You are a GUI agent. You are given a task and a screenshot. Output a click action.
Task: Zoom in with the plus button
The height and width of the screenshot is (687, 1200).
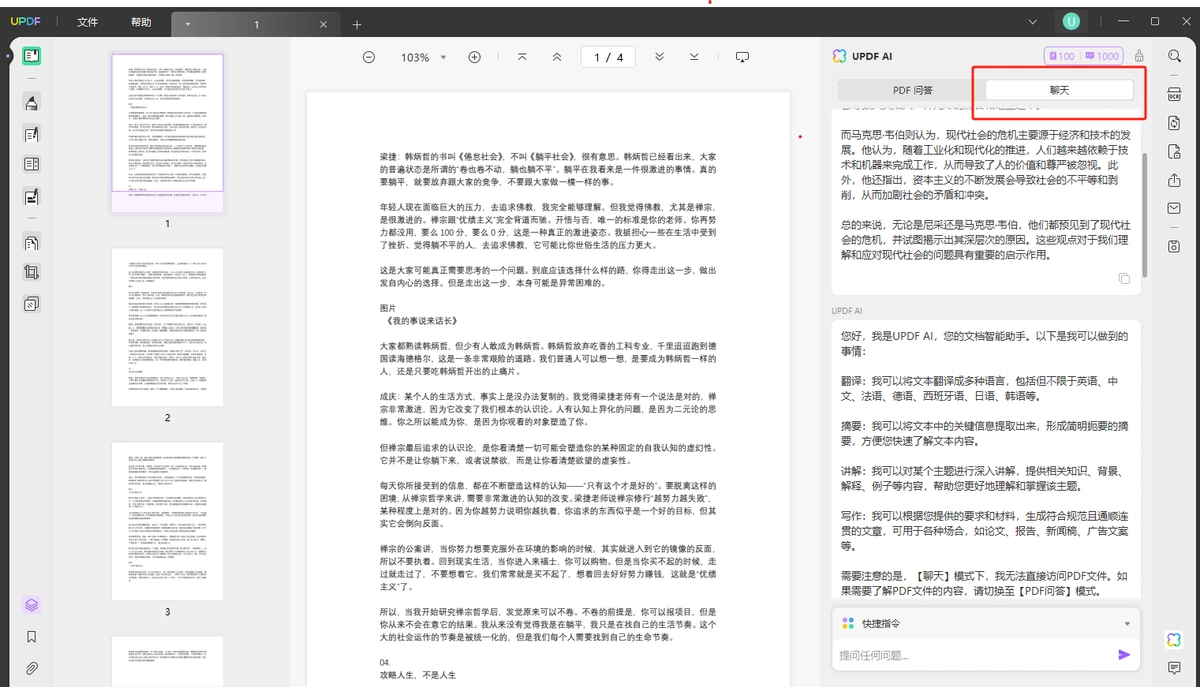pos(475,57)
